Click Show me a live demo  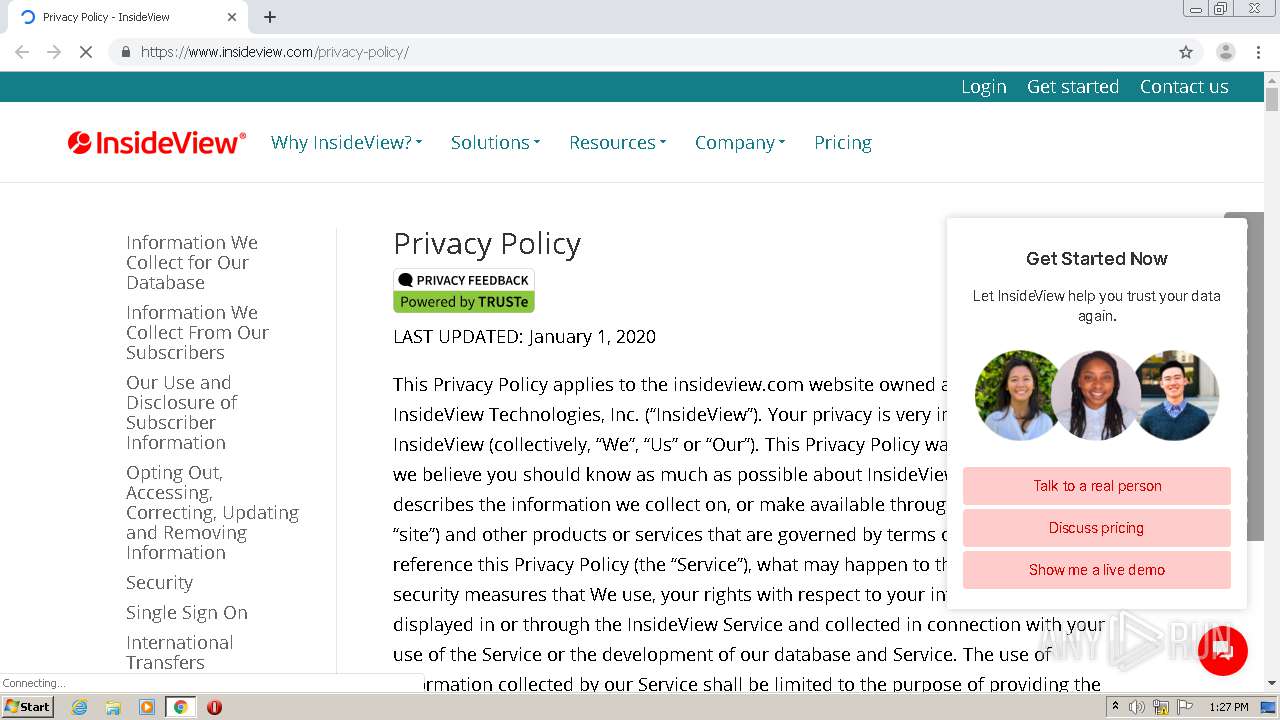(1097, 570)
